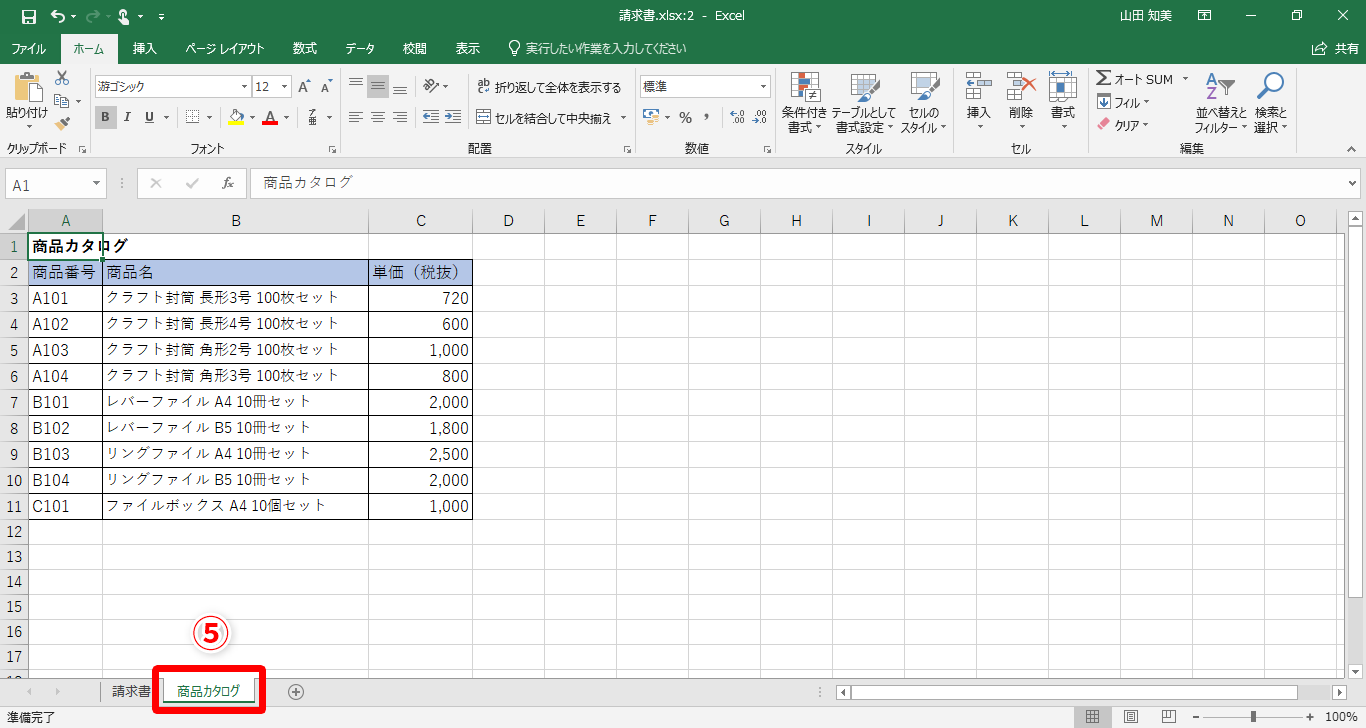Decrease font size with the small A icon

[326, 87]
